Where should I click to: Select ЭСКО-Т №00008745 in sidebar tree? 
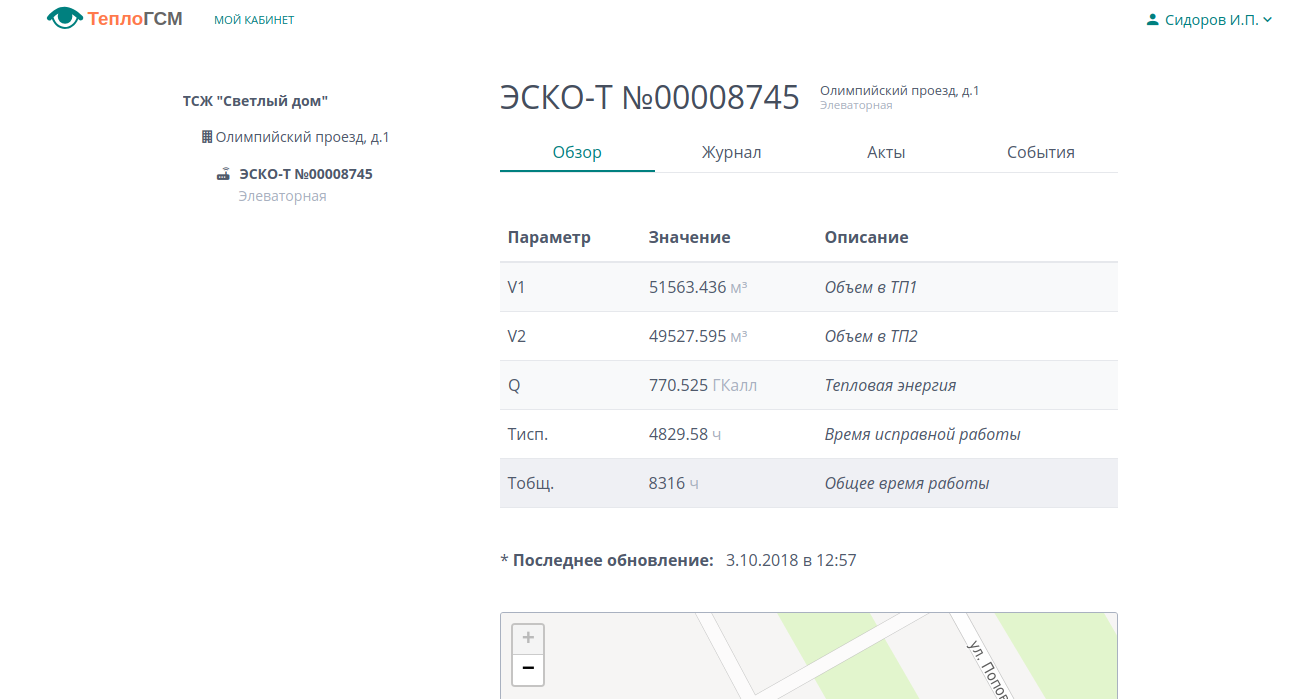306,174
